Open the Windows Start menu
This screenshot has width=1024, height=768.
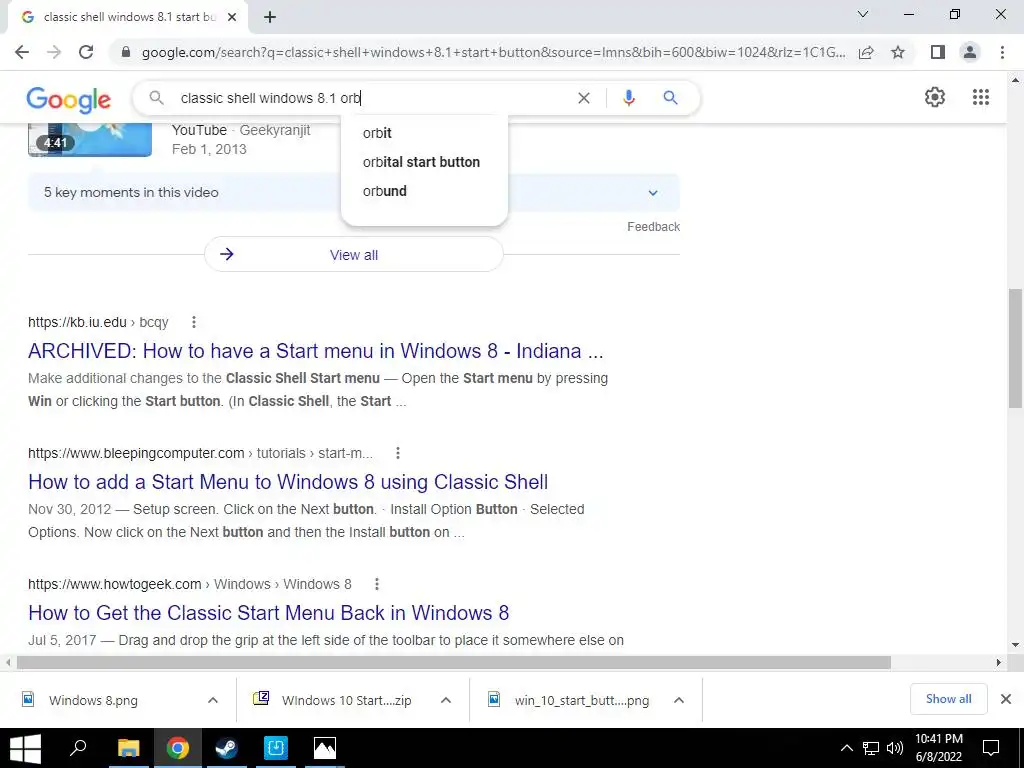(x=25, y=748)
